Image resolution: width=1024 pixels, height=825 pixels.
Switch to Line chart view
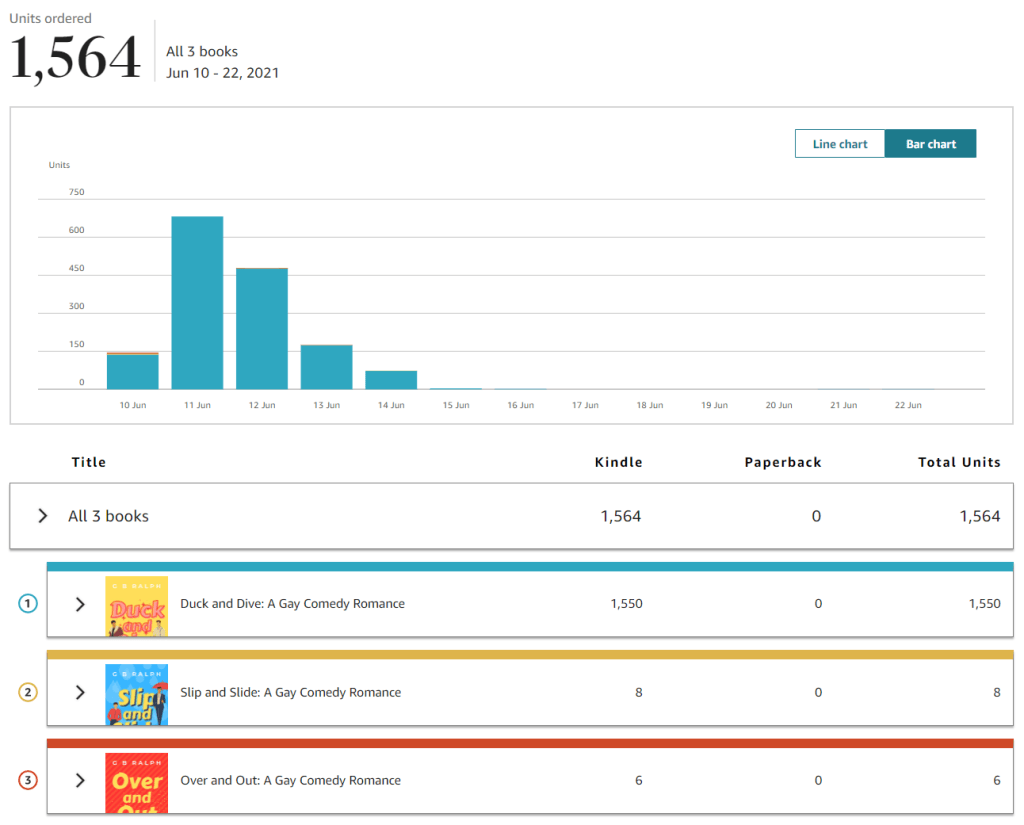(840, 144)
